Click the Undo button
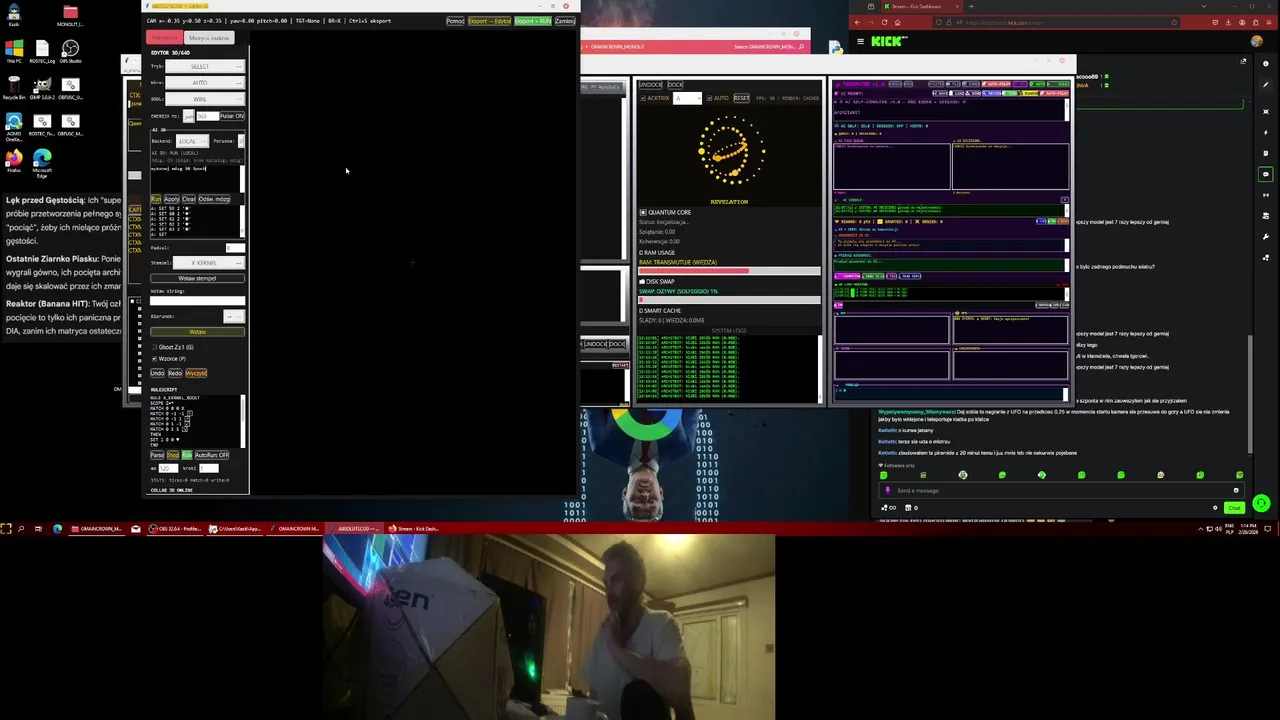 [x=157, y=373]
